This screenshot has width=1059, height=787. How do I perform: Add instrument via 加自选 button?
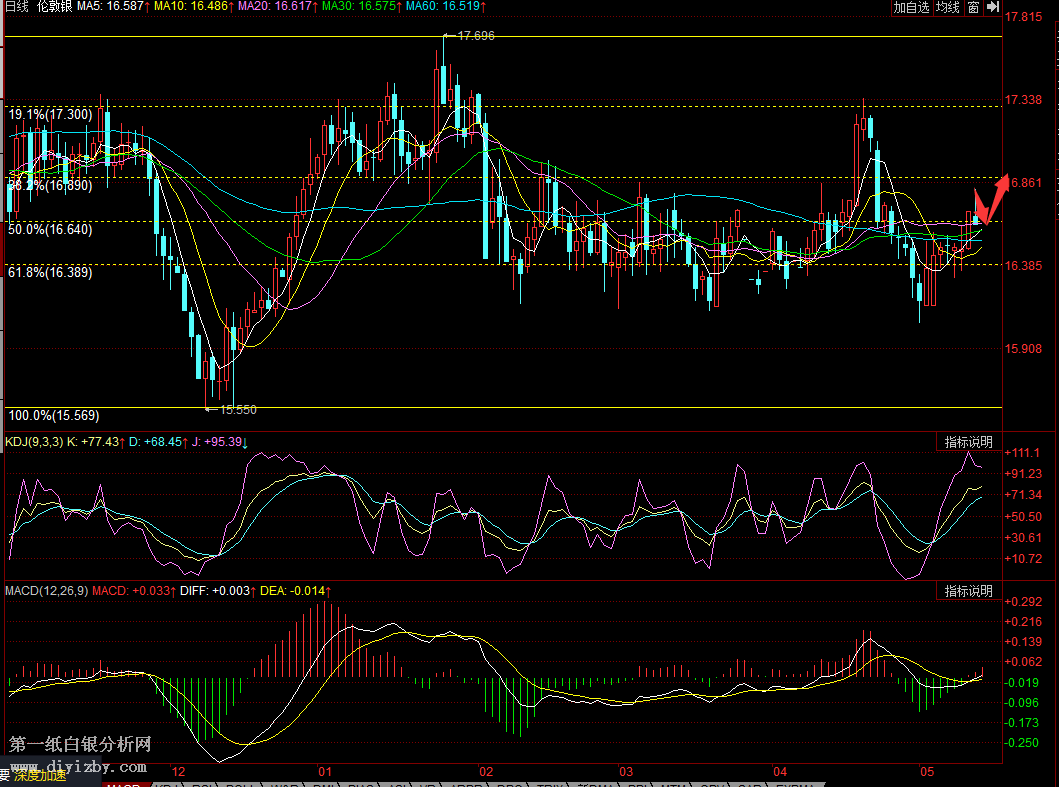911,7
